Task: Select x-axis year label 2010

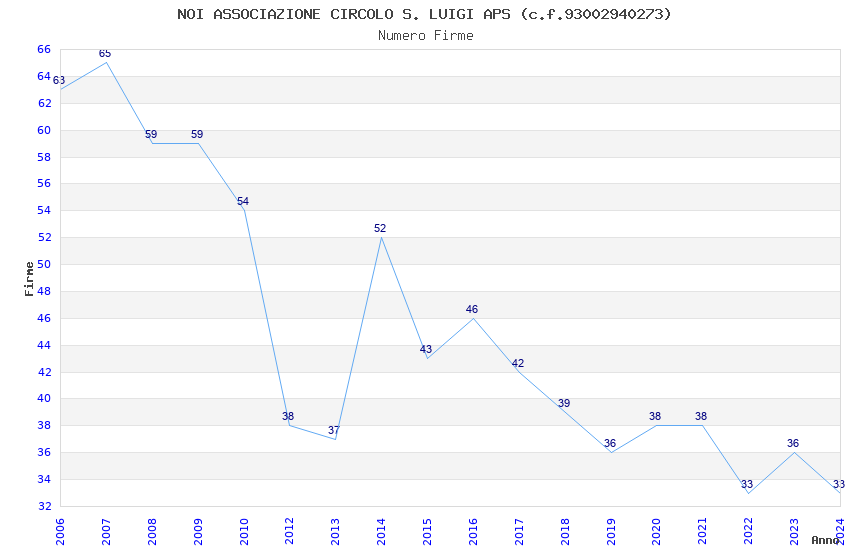Action: [x=244, y=532]
